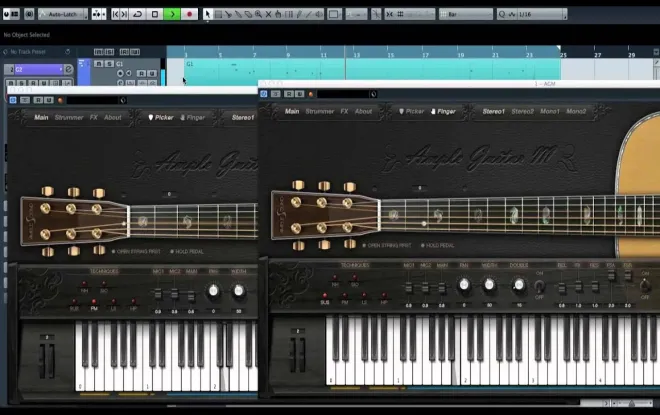Click the Quantize Q icon
Viewport: 660px width, 415px height.
tap(501, 14)
